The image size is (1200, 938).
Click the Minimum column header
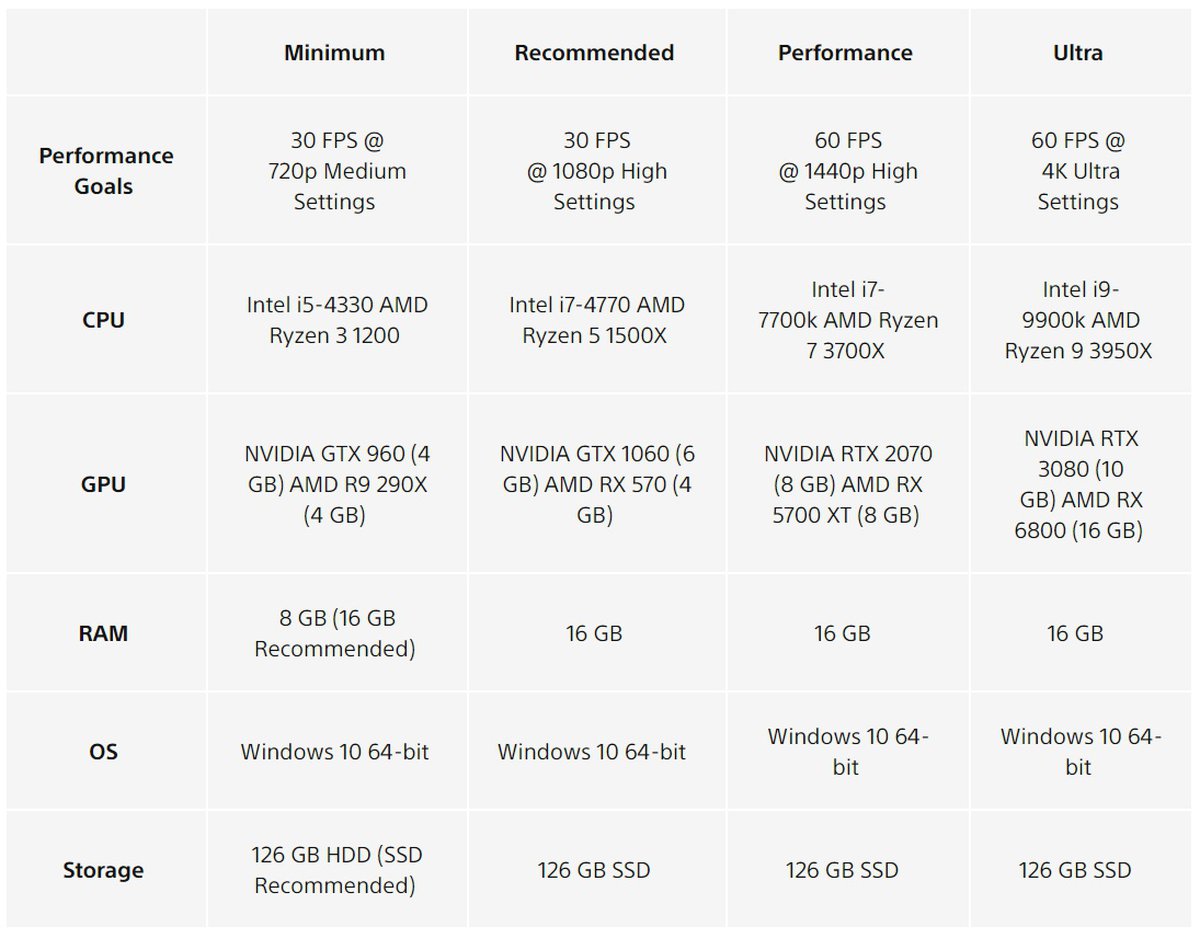(334, 53)
